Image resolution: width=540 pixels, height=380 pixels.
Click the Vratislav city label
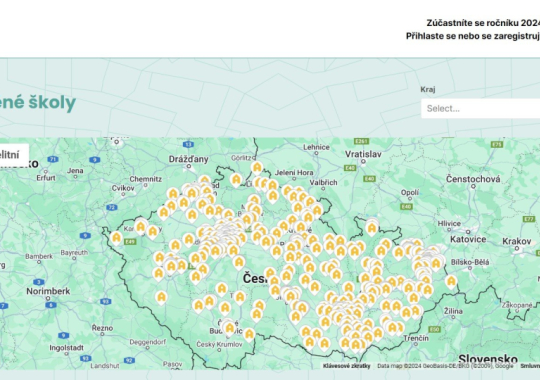363,154
